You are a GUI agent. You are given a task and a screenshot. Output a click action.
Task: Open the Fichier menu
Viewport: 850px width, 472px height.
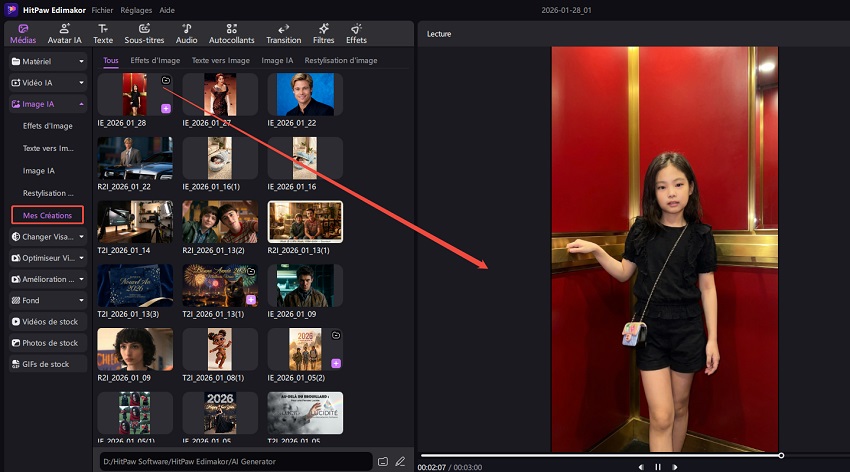102,9
